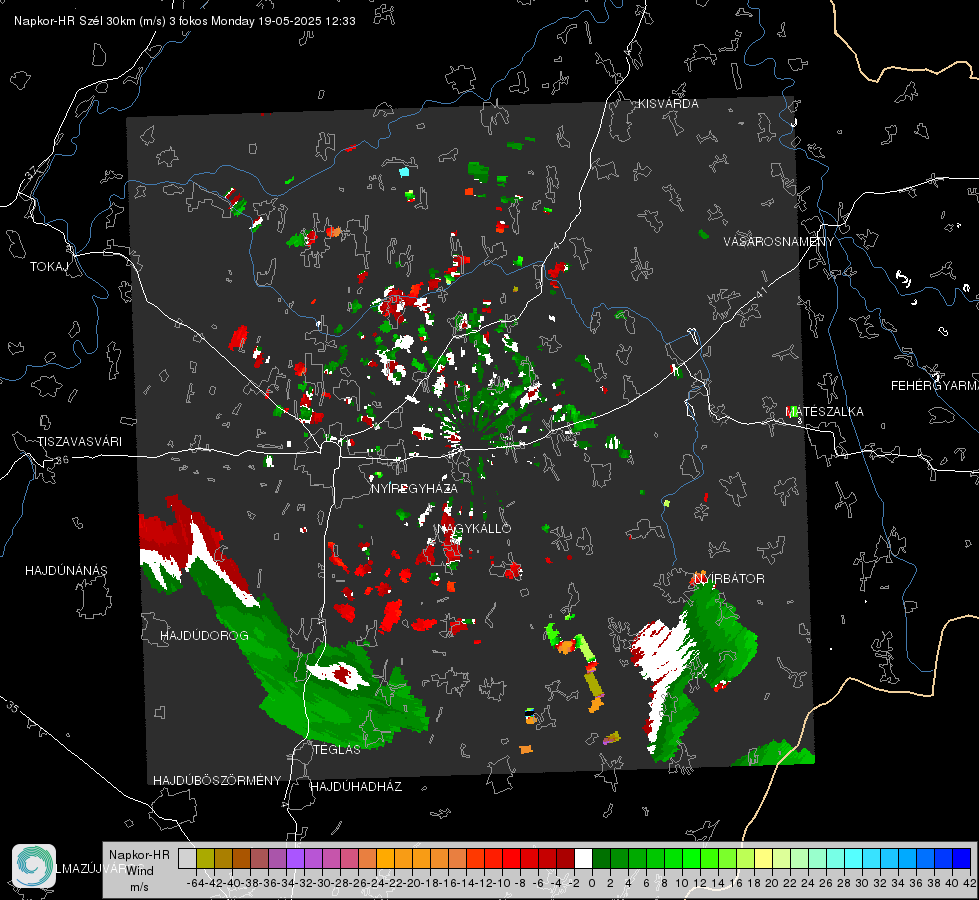Click the HAJDÚDOROG label
Viewport: 979px width, 900px height.
(x=204, y=636)
